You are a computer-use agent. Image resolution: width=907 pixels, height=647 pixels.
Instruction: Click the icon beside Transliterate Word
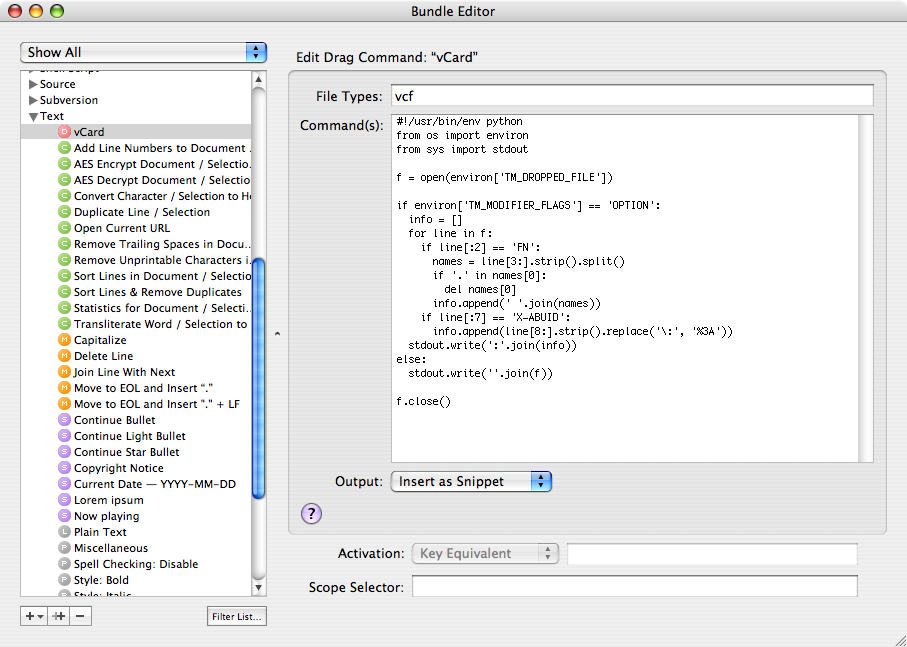64,324
